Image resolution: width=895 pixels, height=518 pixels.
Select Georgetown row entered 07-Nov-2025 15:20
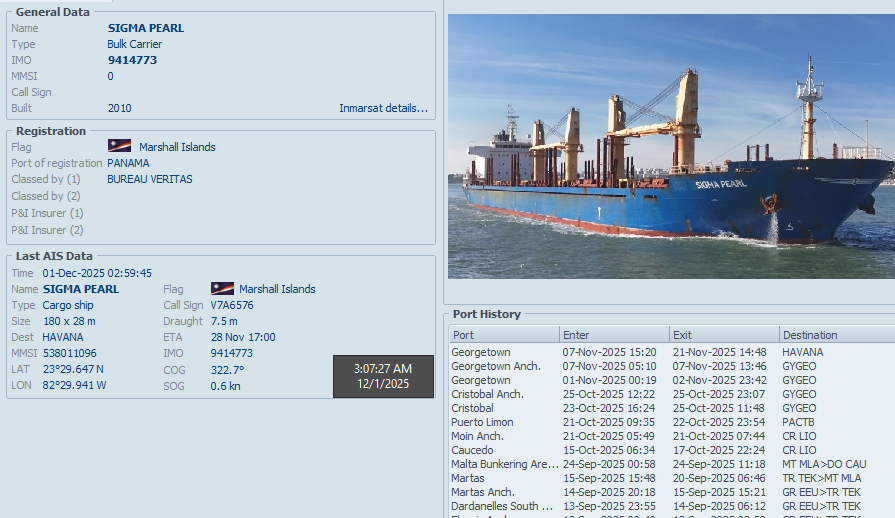coord(672,352)
